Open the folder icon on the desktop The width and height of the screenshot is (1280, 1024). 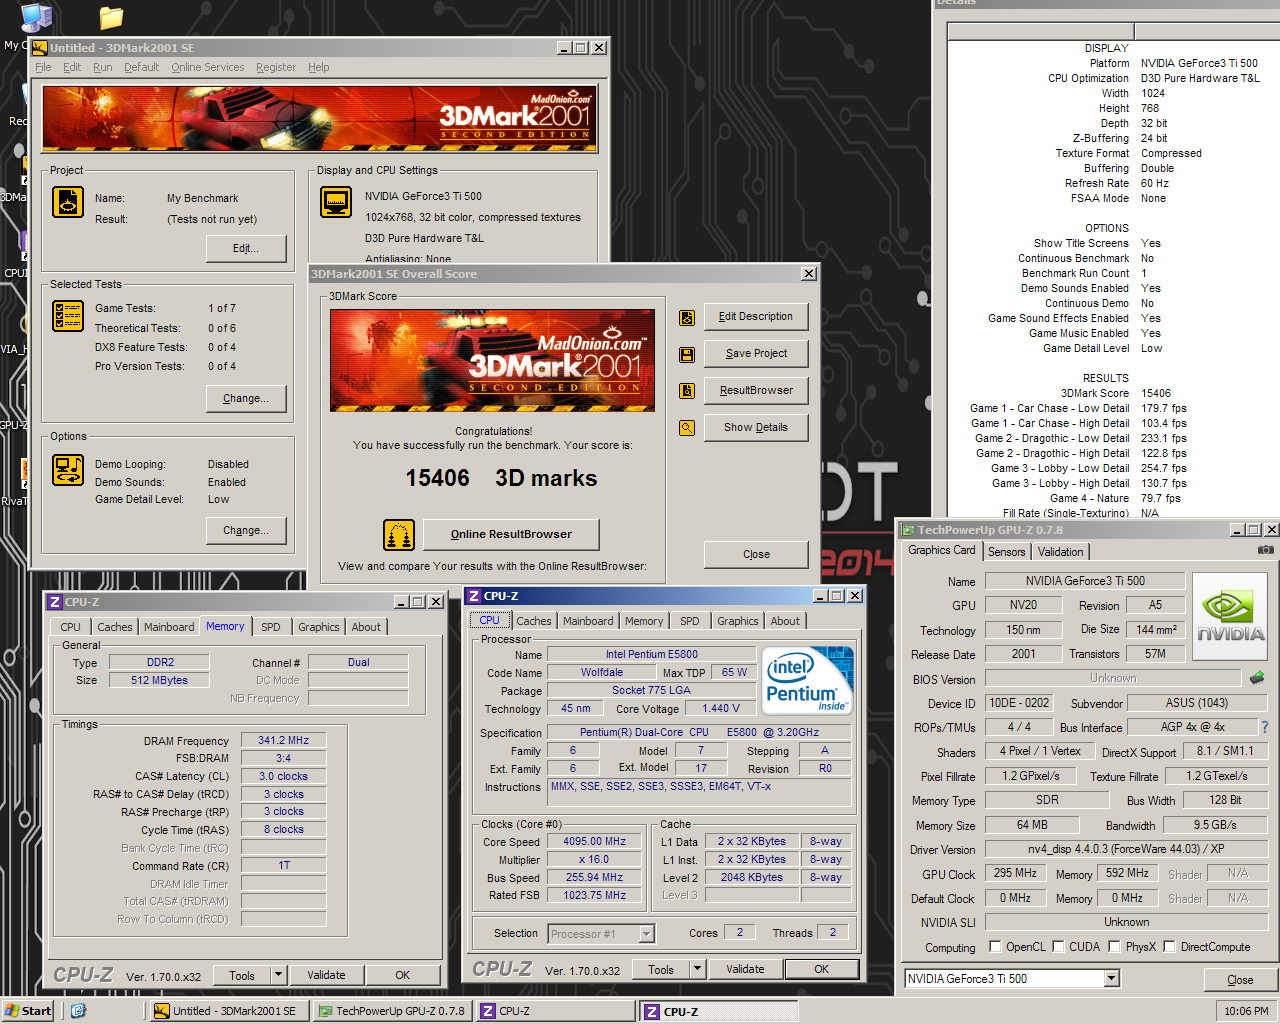tap(111, 17)
